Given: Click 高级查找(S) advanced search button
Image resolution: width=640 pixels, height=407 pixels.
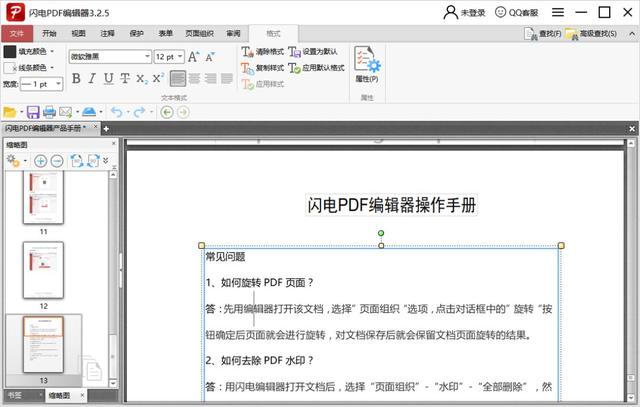Looking at the screenshot, I should 591,34.
